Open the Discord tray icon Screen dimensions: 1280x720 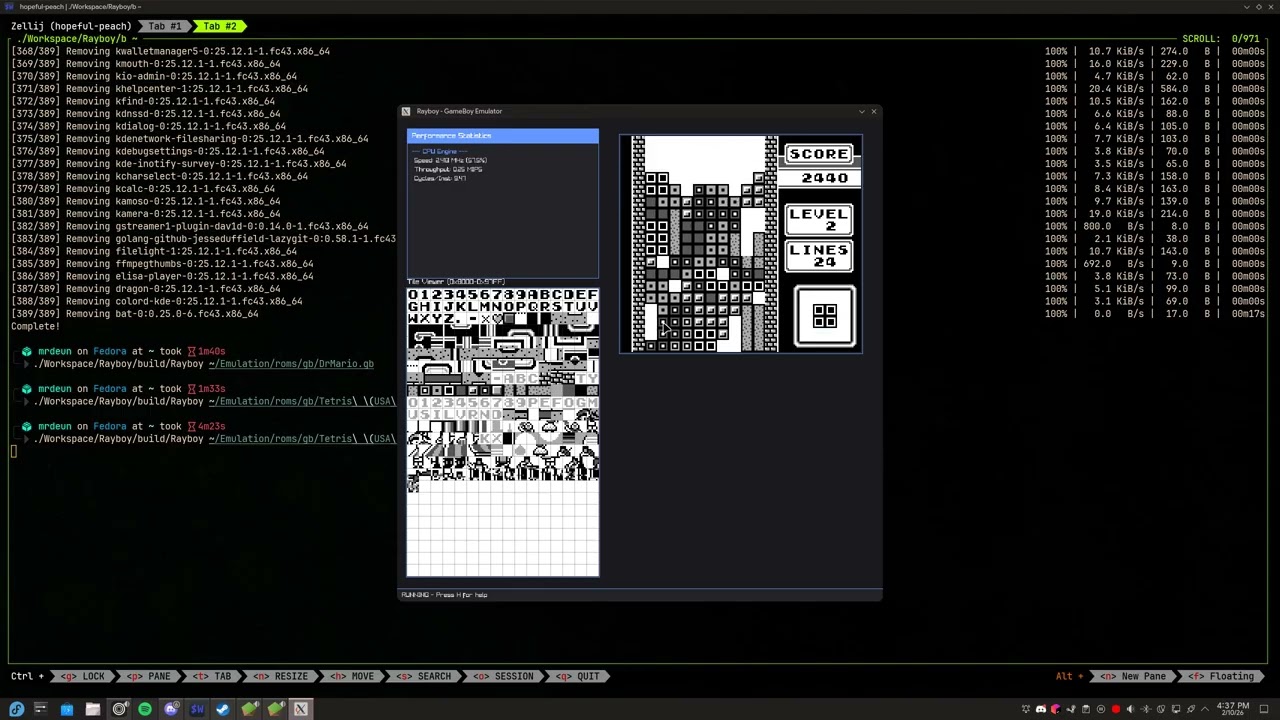click(1041, 709)
